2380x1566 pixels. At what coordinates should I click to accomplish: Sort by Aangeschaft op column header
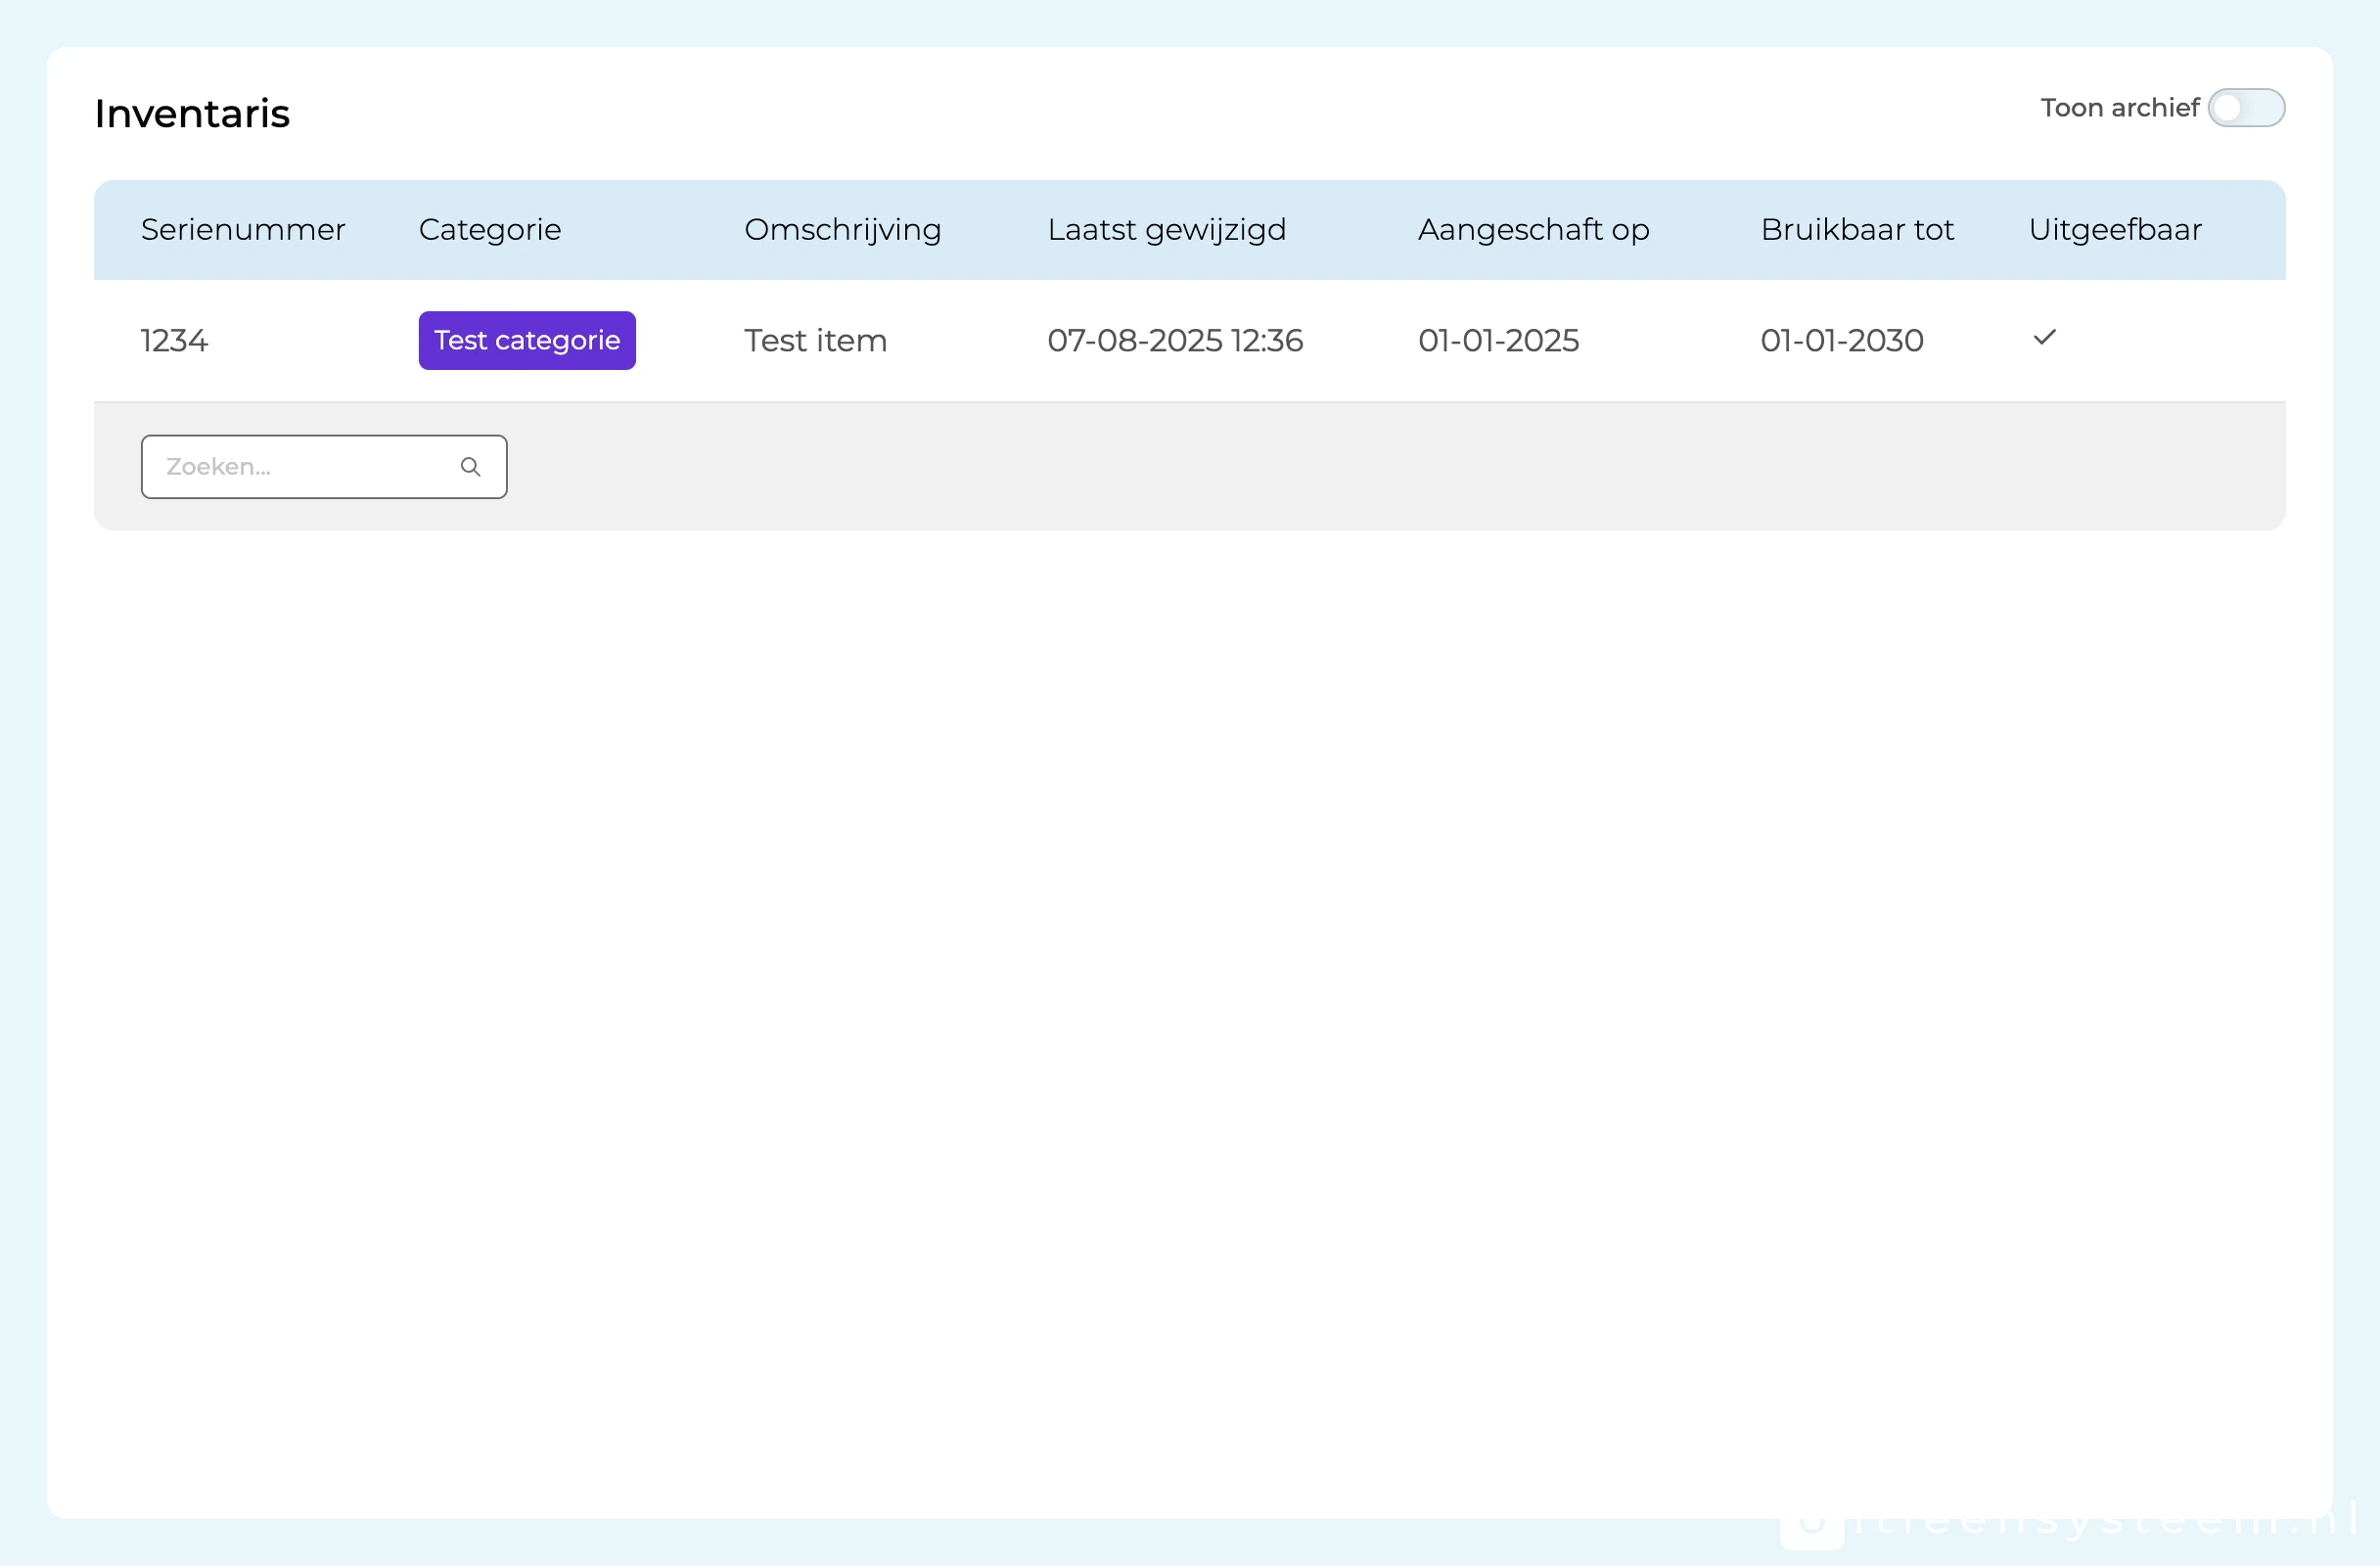[x=1533, y=230]
